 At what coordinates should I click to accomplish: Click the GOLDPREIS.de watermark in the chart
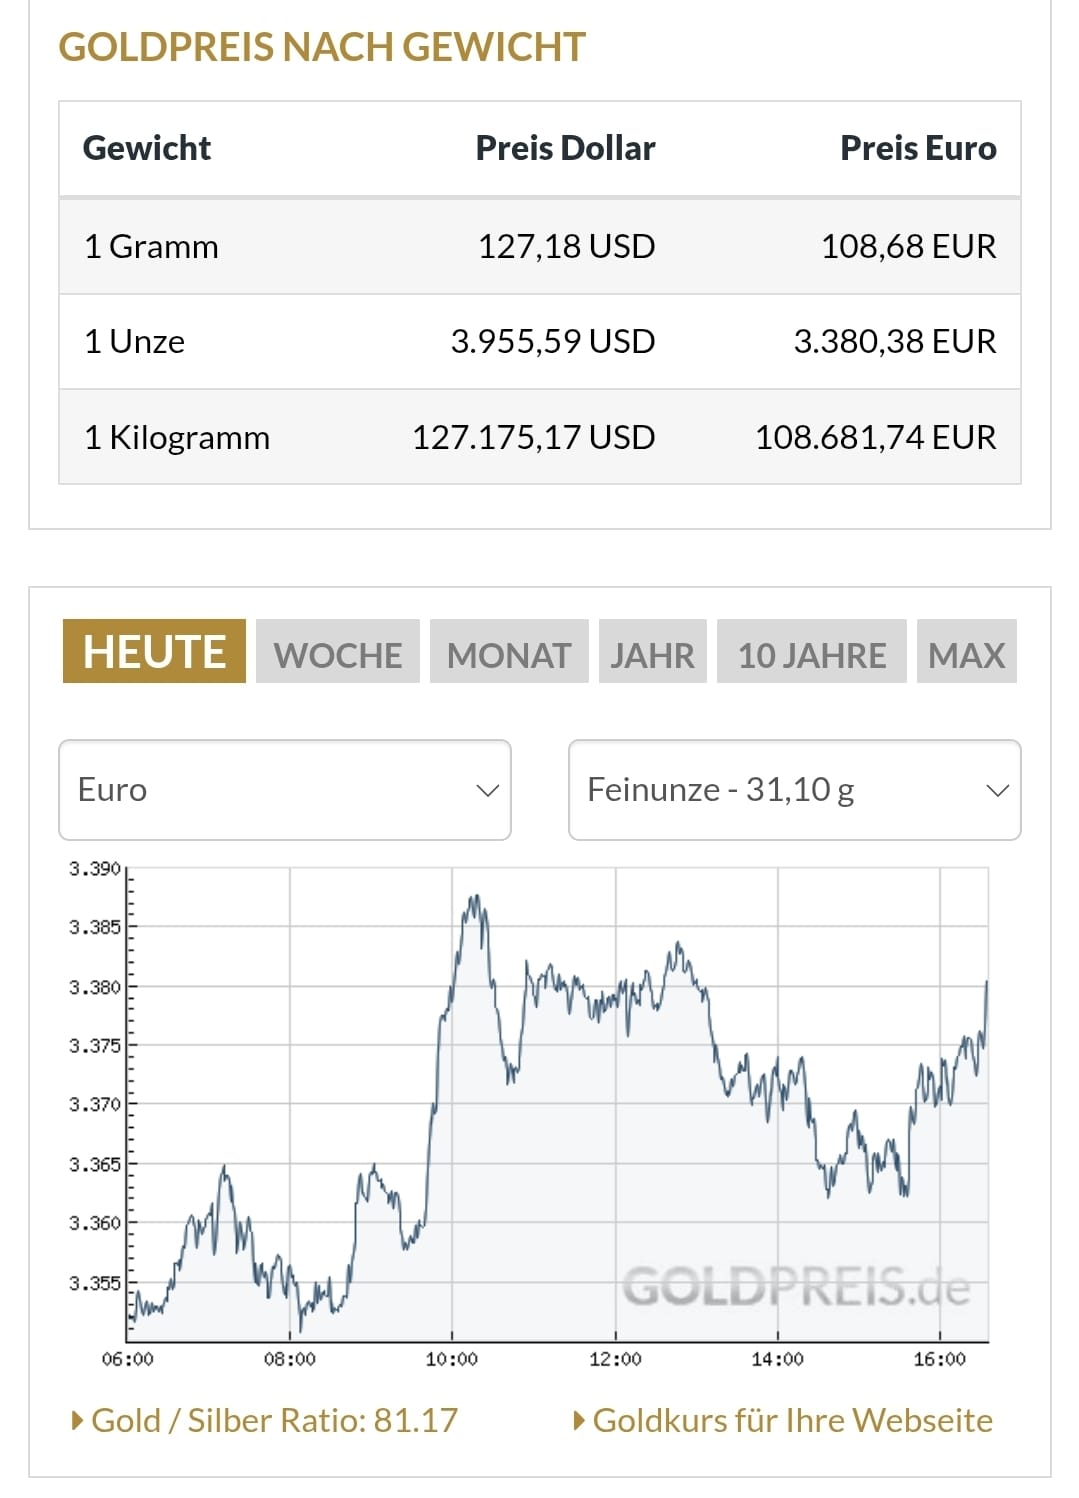(x=796, y=1286)
